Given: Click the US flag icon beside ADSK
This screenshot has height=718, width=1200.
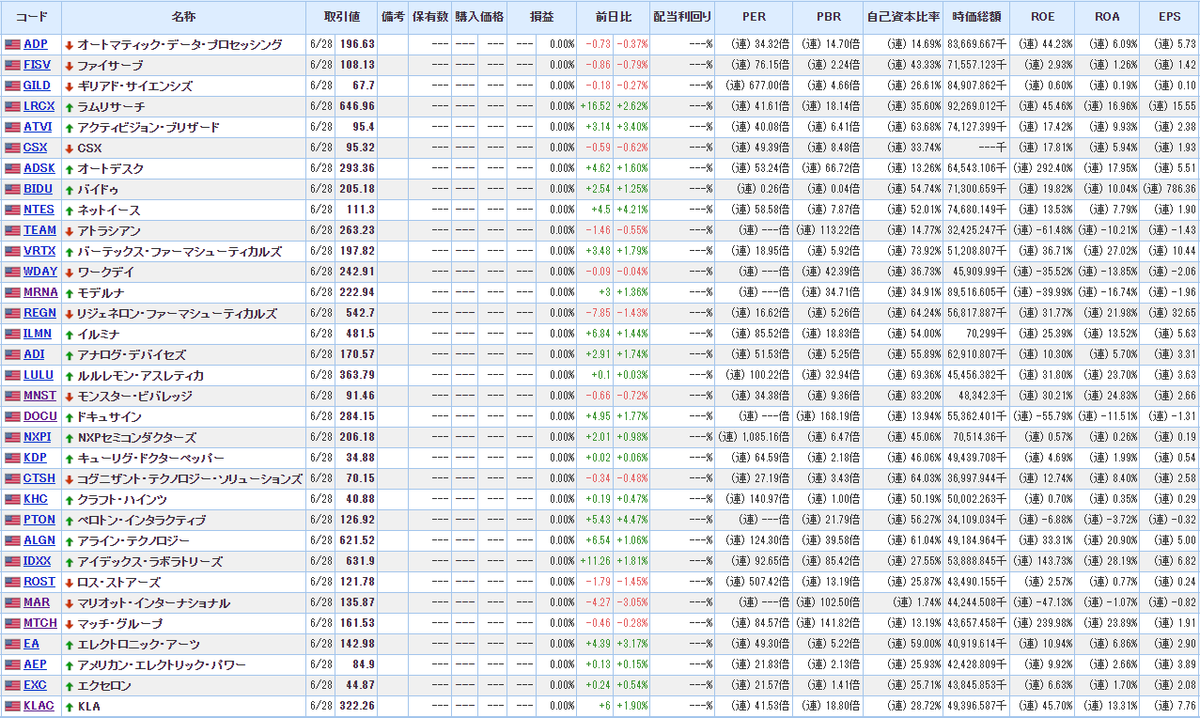Looking at the screenshot, I should [x=12, y=169].
